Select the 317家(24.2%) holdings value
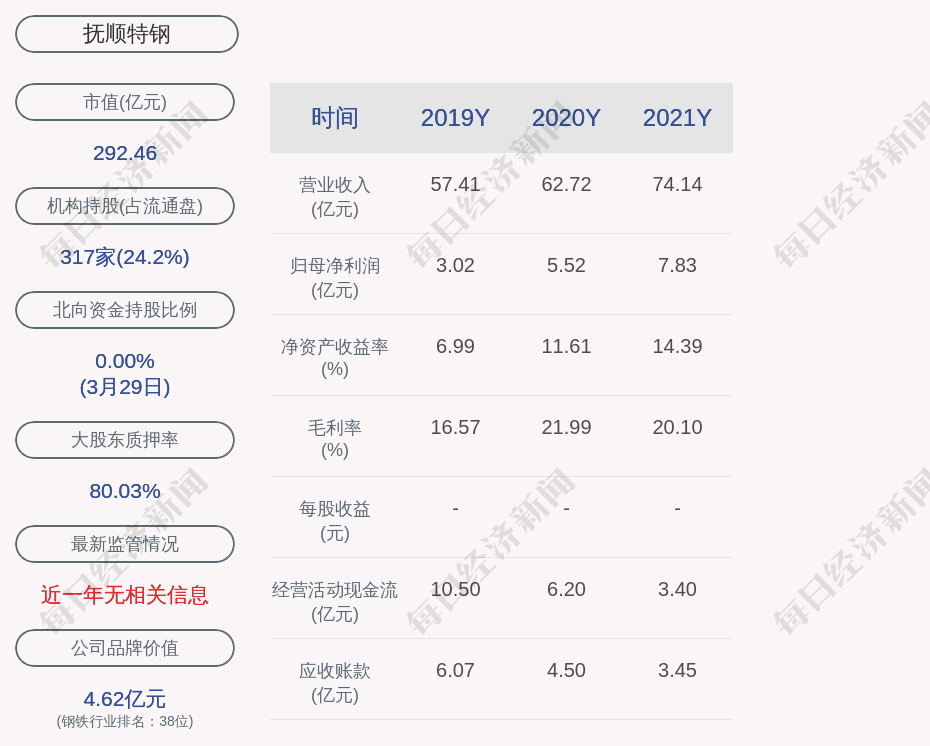Screen dimensions: 930x746 click(x=125, y=257)
